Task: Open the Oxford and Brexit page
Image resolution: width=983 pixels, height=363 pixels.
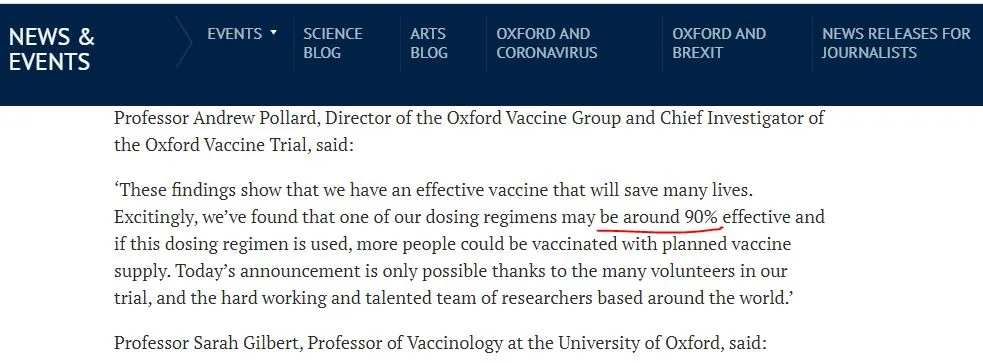Action: coord(719,43)
